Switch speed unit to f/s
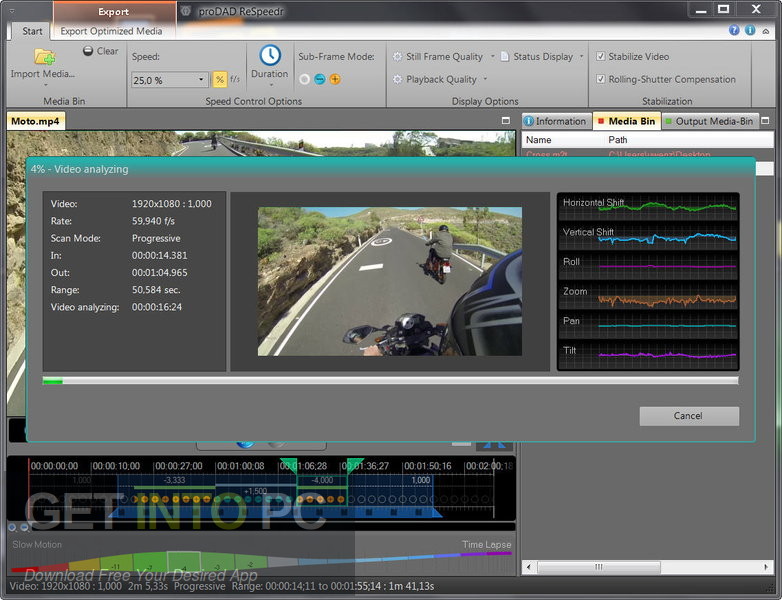This screenshot has width=782, height=600. [x=235, y=79]
